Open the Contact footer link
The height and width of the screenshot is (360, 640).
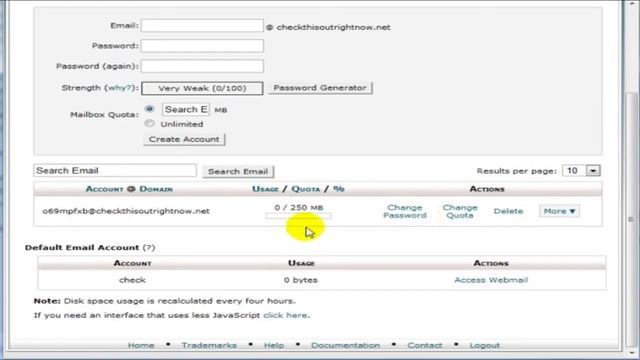[424, 345]
